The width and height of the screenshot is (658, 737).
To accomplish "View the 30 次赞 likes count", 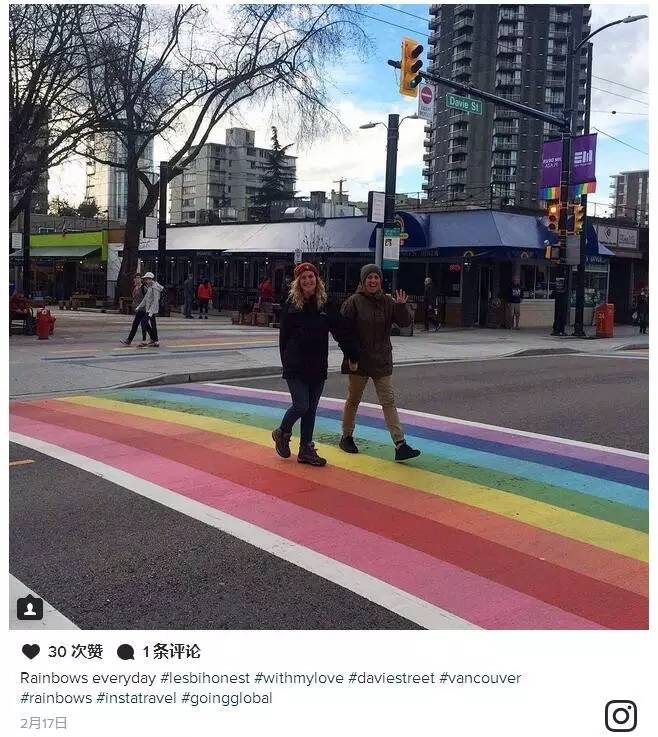I will [x=75, y=651].
